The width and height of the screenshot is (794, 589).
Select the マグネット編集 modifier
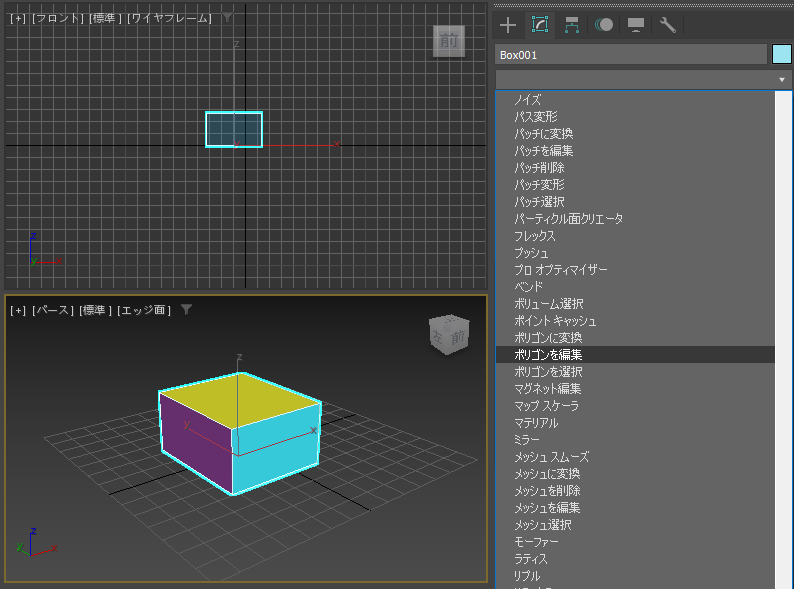click(x=635, y=388)
